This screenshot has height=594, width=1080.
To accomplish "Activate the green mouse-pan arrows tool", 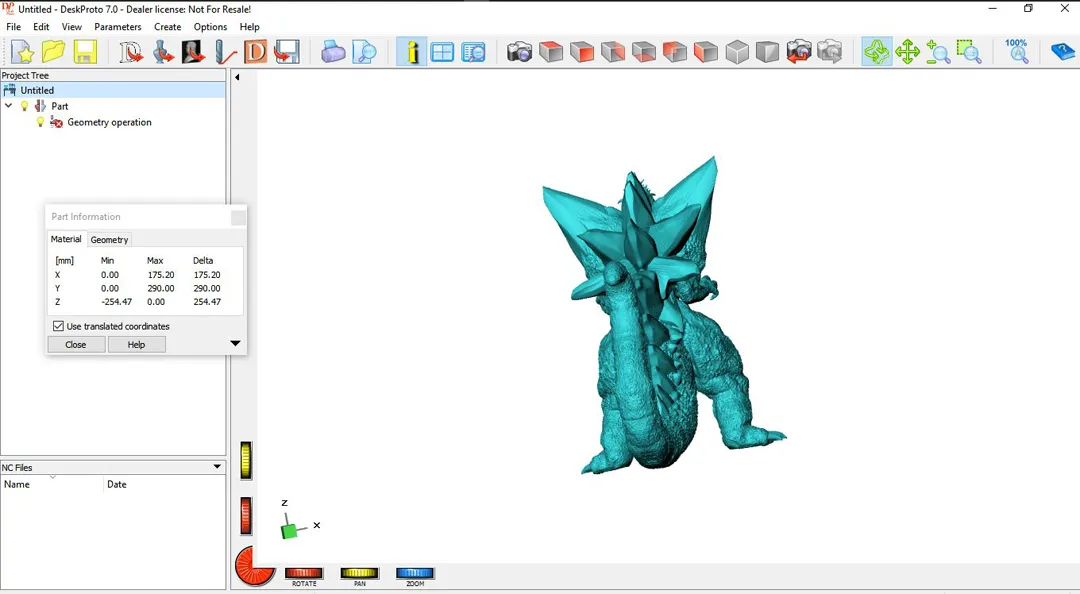I will 907,52.
